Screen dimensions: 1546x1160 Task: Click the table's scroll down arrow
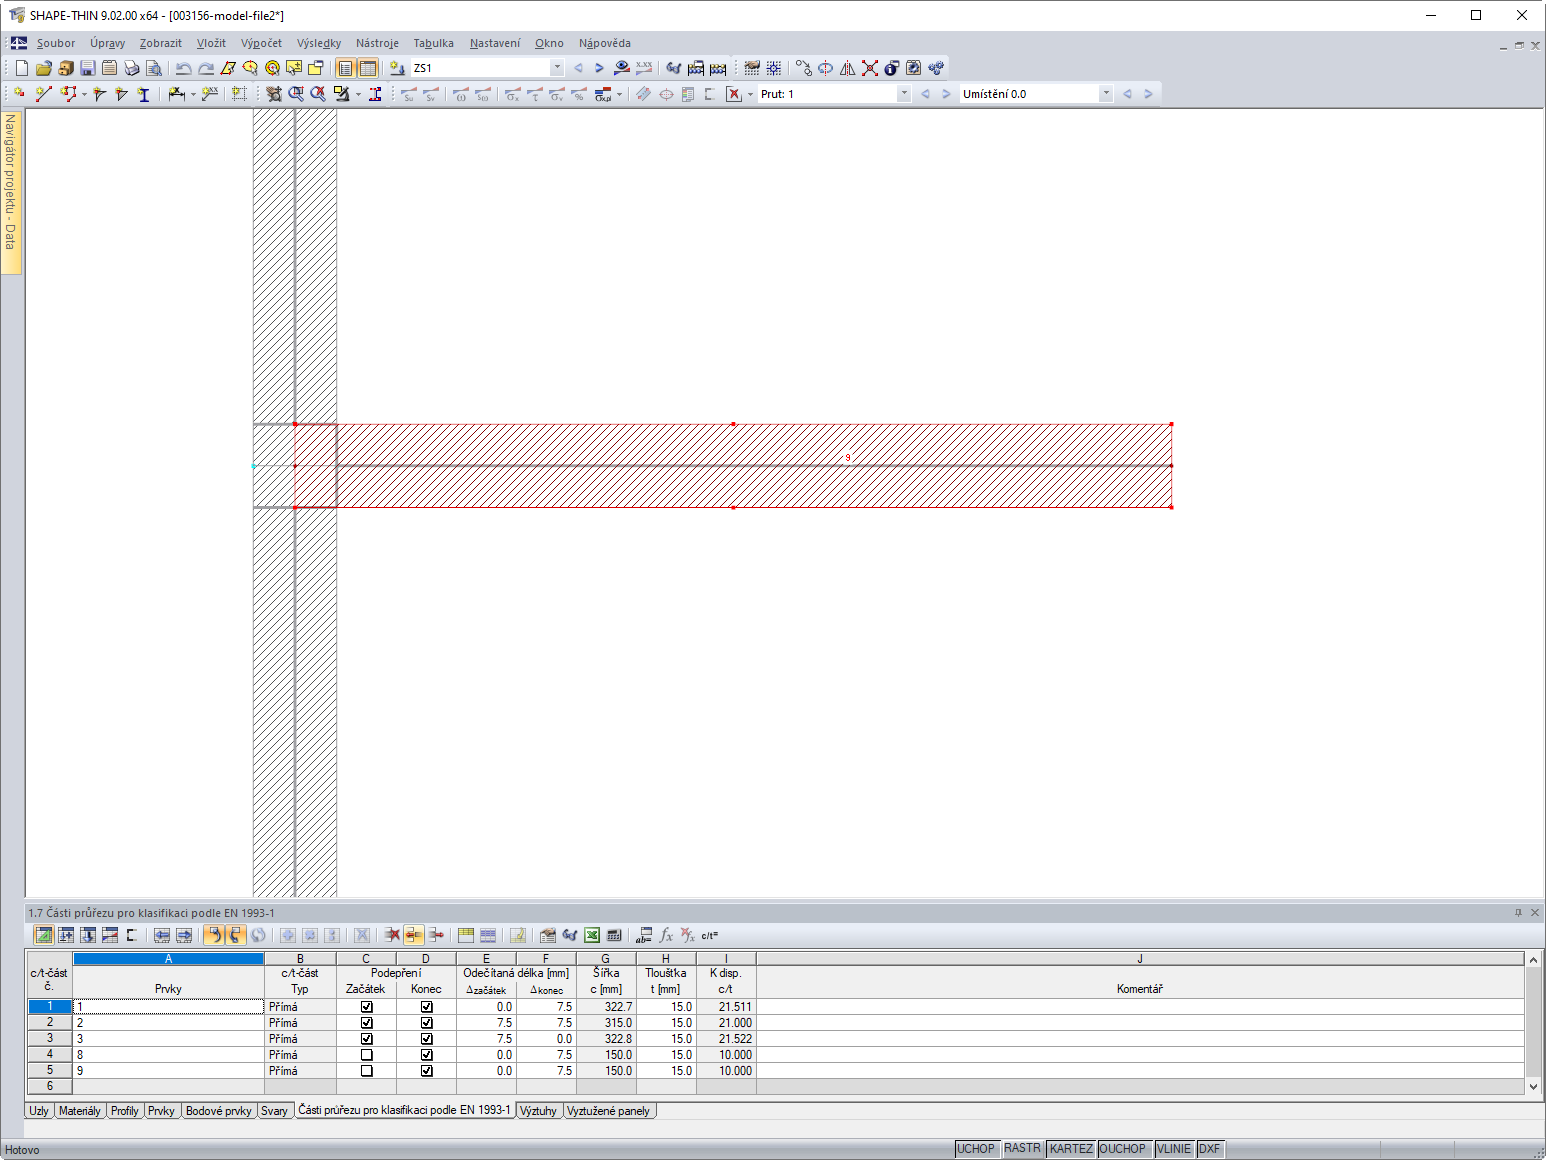1534,1086
